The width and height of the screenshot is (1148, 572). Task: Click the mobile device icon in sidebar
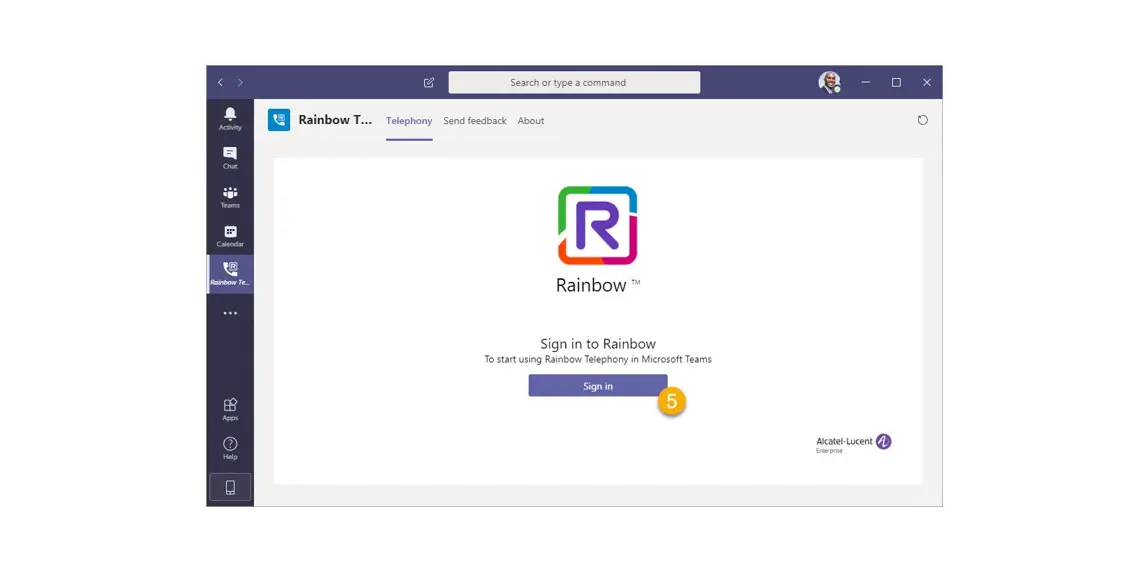coord(230,487)
